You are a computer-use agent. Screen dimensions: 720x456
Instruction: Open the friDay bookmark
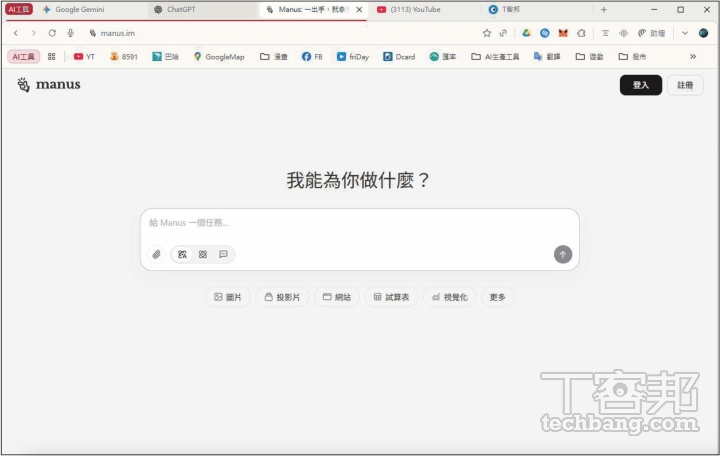353,56
